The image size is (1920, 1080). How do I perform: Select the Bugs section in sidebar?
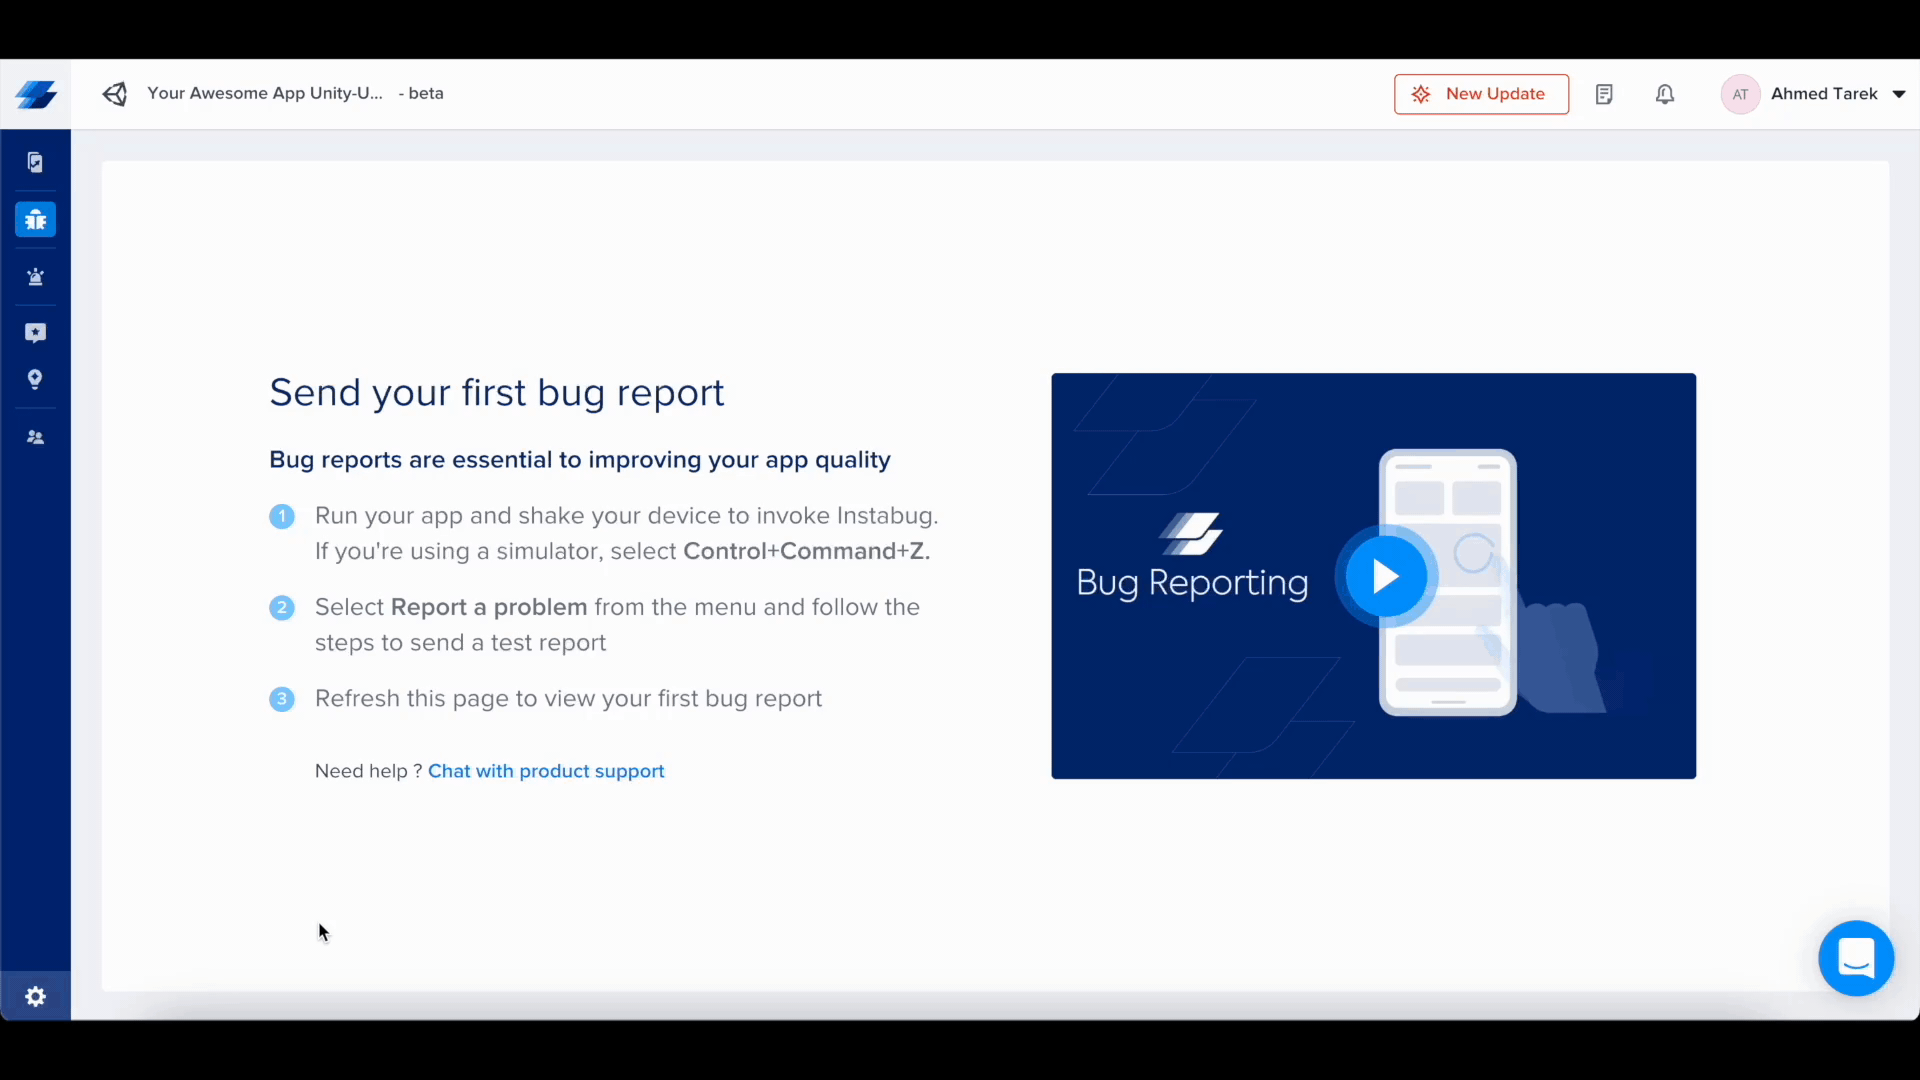pos(36,220)
